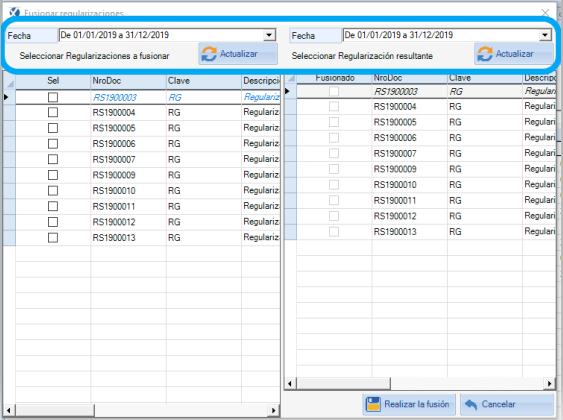Check the Sel box for RS1900004
Screen dimensions: 563x420
click(53, 112)
